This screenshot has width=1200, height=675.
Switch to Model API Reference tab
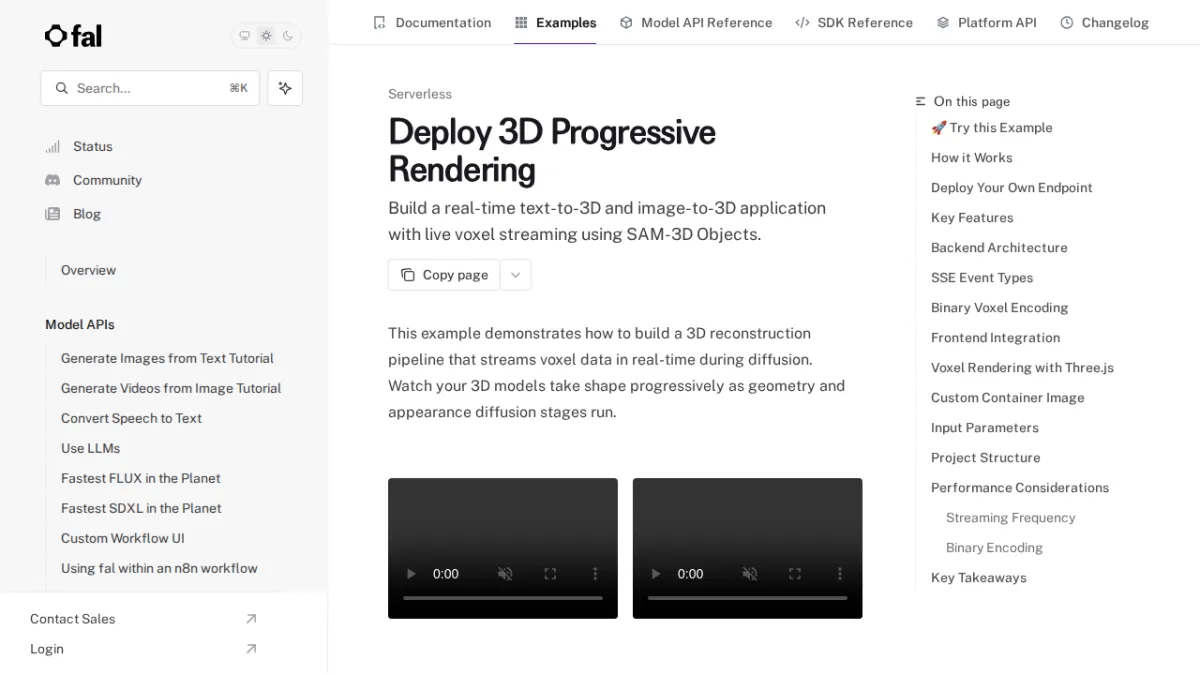click(696, 22)
